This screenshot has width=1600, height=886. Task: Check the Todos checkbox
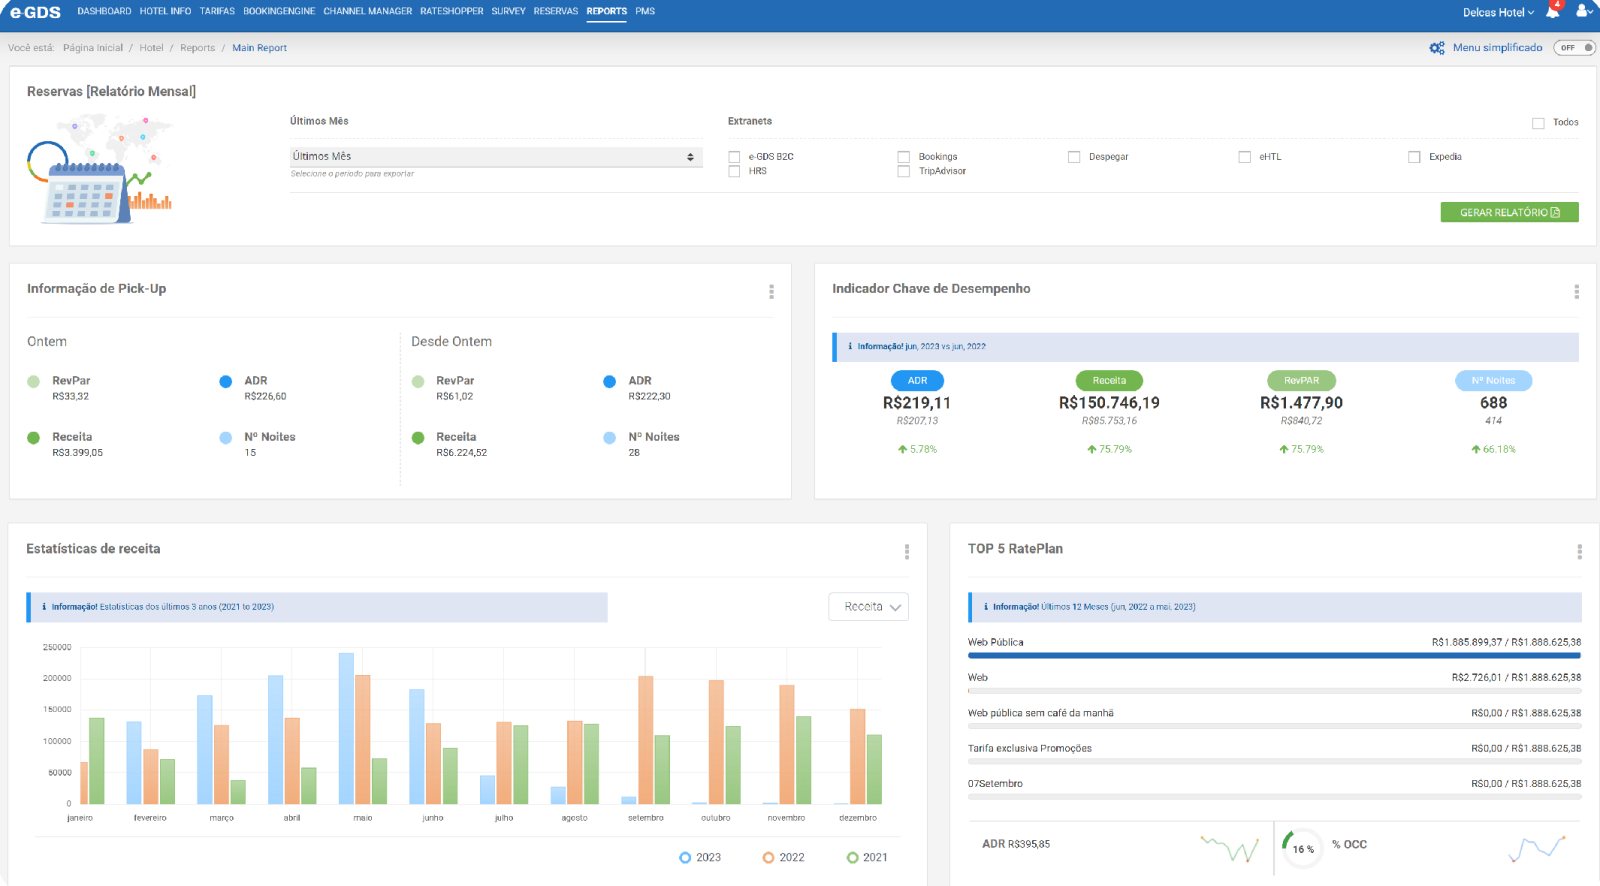[1538, 123]
